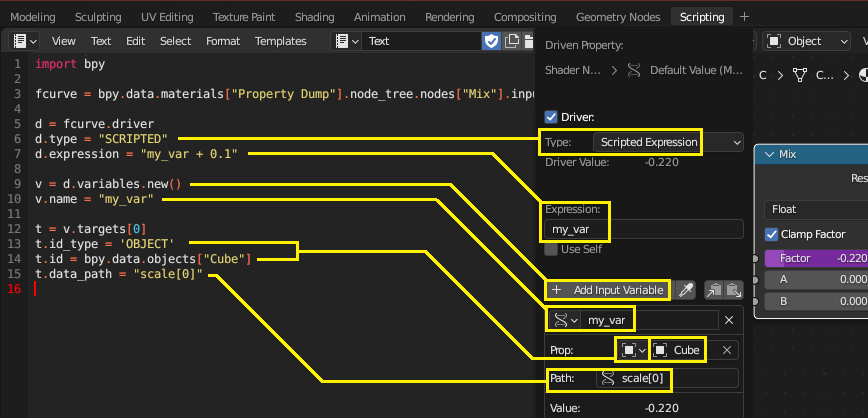Remove the my_var driver variable
868x418 pixels.
729,320
